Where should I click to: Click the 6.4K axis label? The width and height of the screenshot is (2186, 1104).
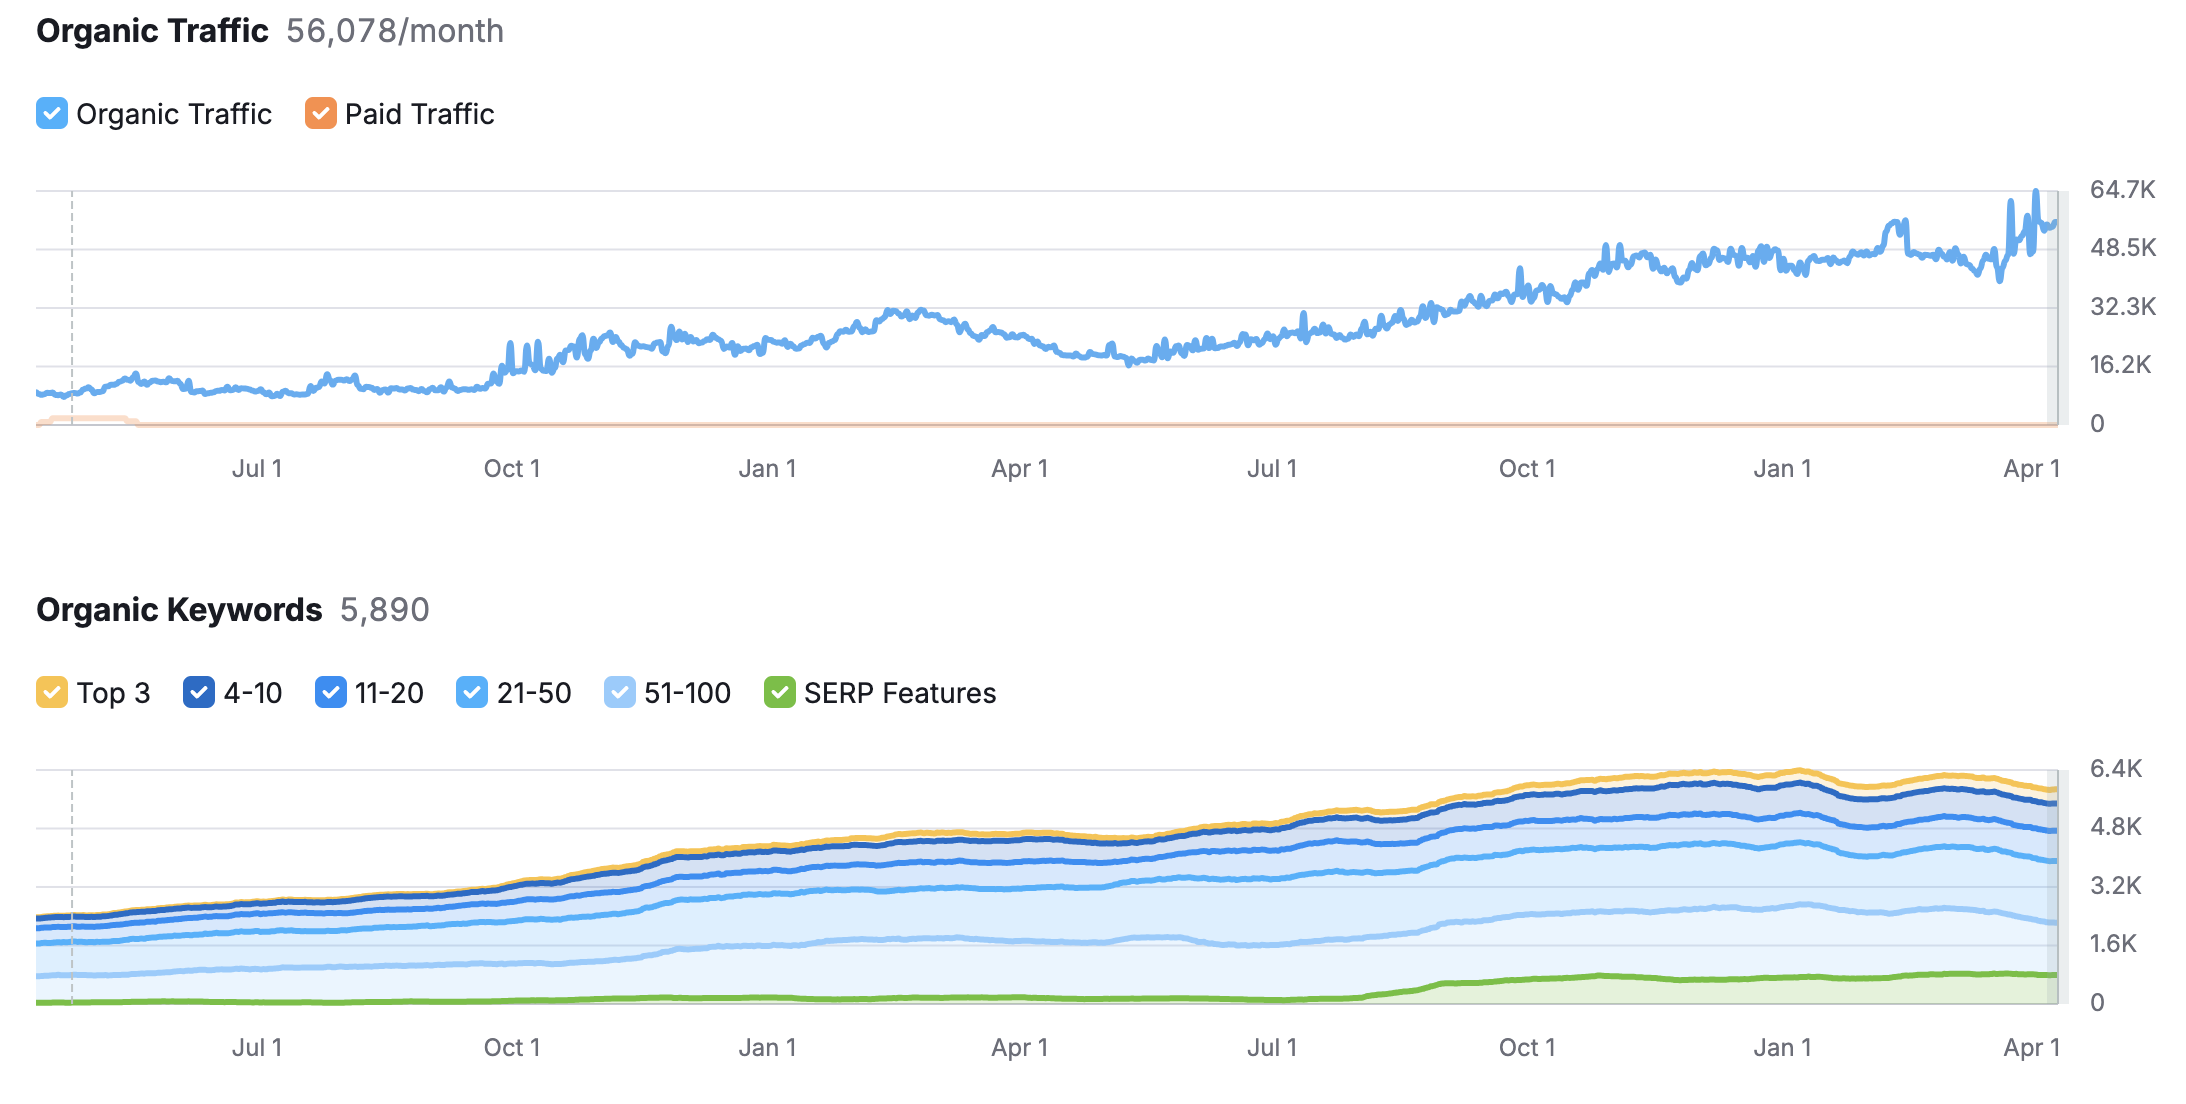[2115, 768]
